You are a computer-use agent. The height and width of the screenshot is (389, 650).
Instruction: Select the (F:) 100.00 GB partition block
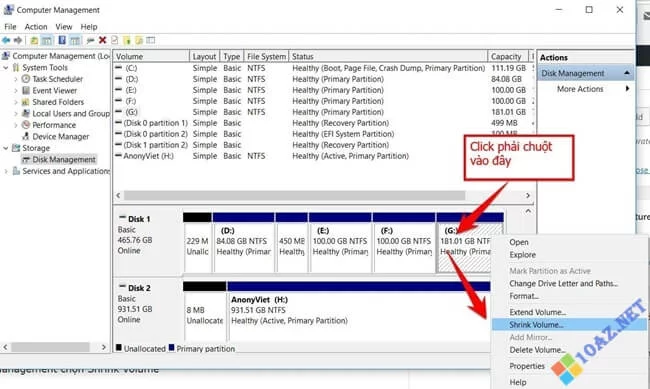point(404,242)
